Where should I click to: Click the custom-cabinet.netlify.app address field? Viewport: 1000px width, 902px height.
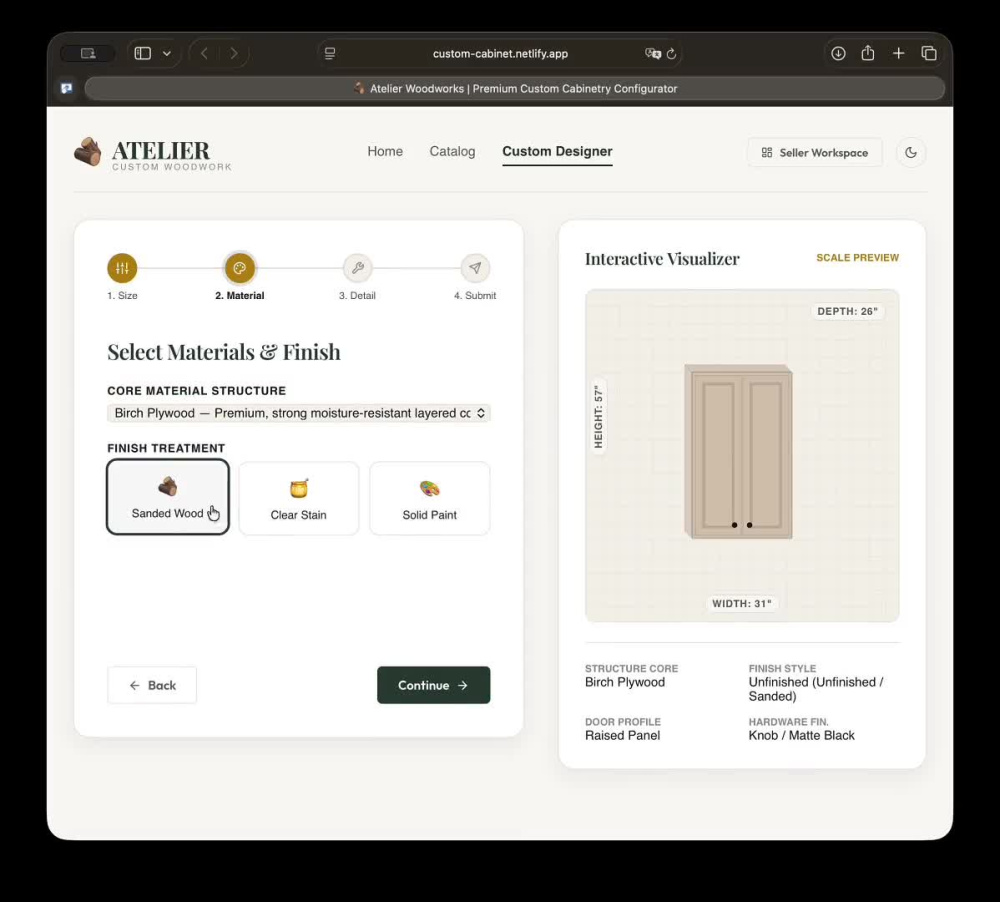(x=500, y=54)
